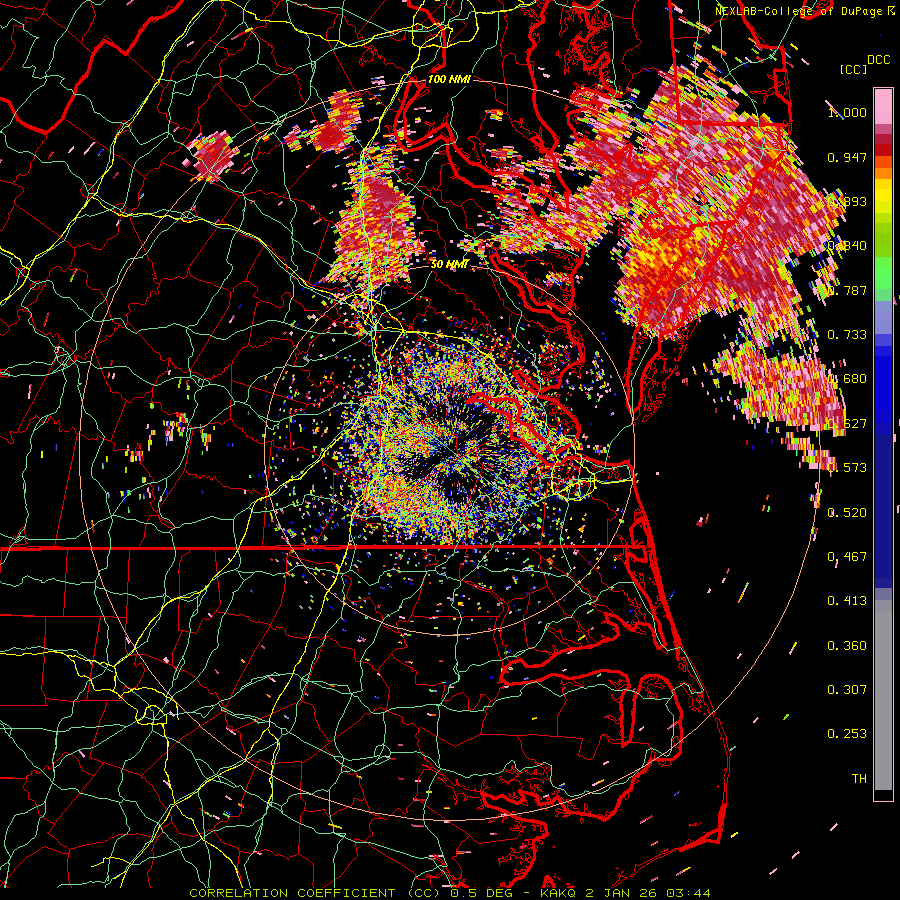Click the DCC label above the color scale
This screenshot has width=900, height=900.
click(x=879, y=60)
